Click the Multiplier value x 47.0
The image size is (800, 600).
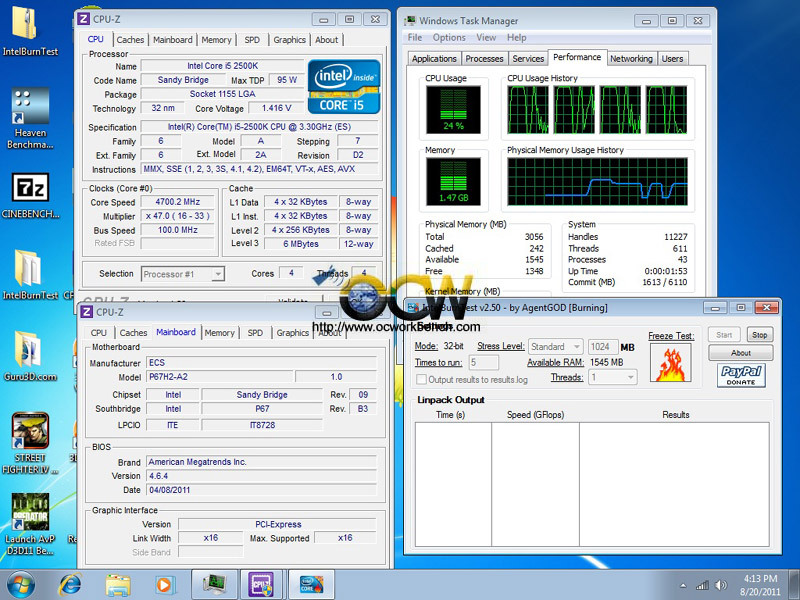pos(178,216)
